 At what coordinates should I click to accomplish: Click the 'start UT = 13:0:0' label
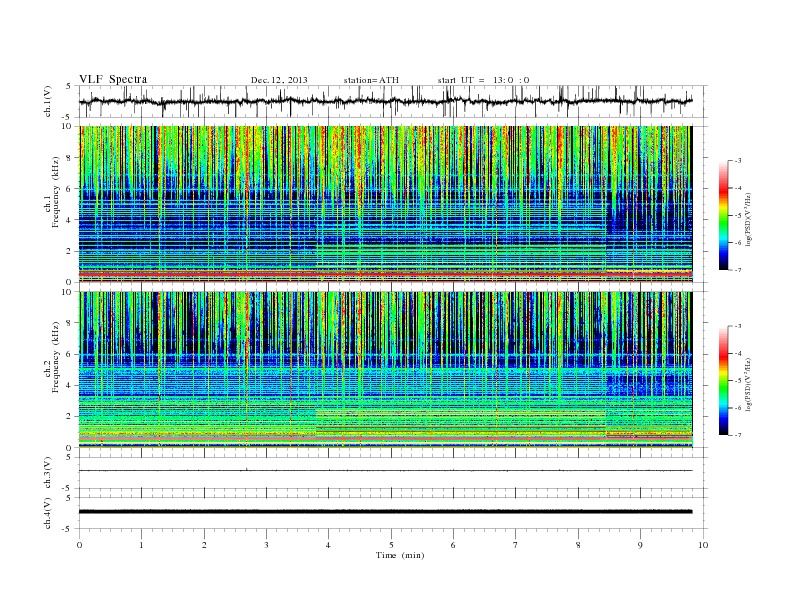(x=483, y=80)
